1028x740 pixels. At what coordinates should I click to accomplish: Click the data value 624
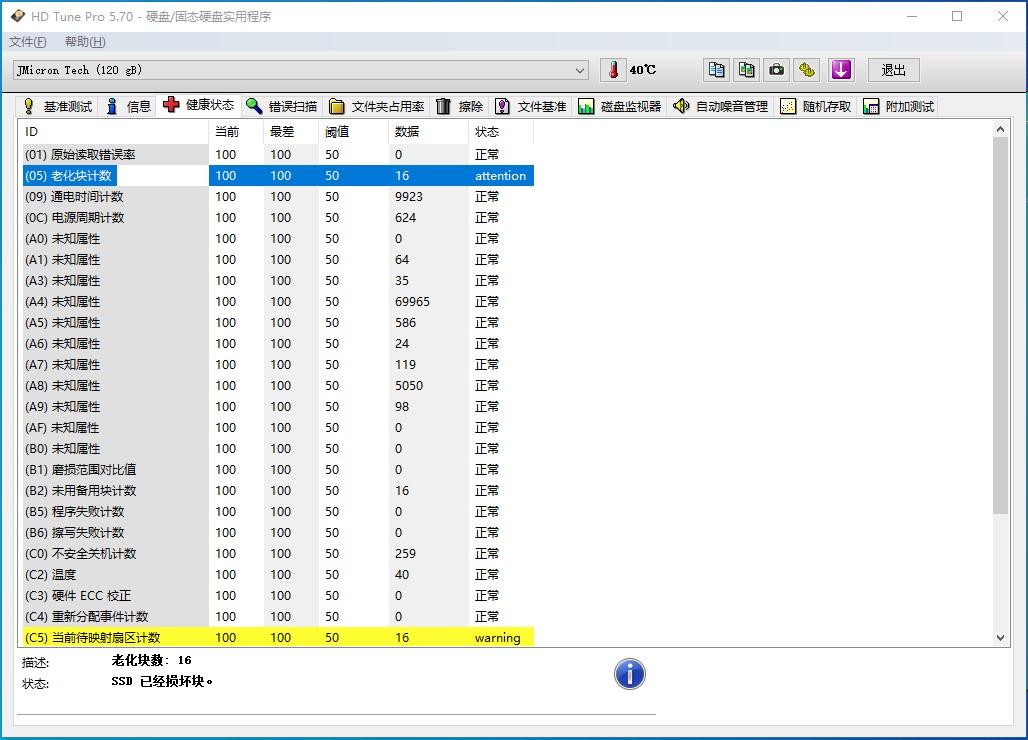405,218
